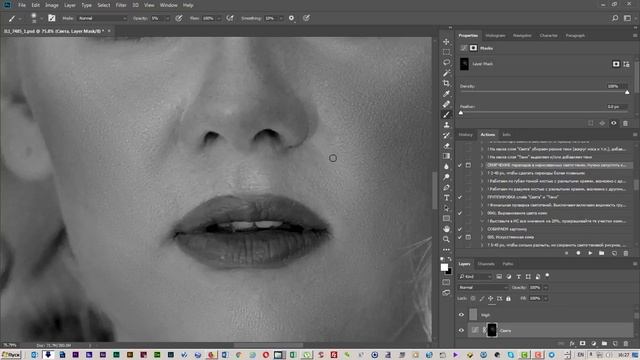Select the Rectangle shape tool

(x=447, y=218)
